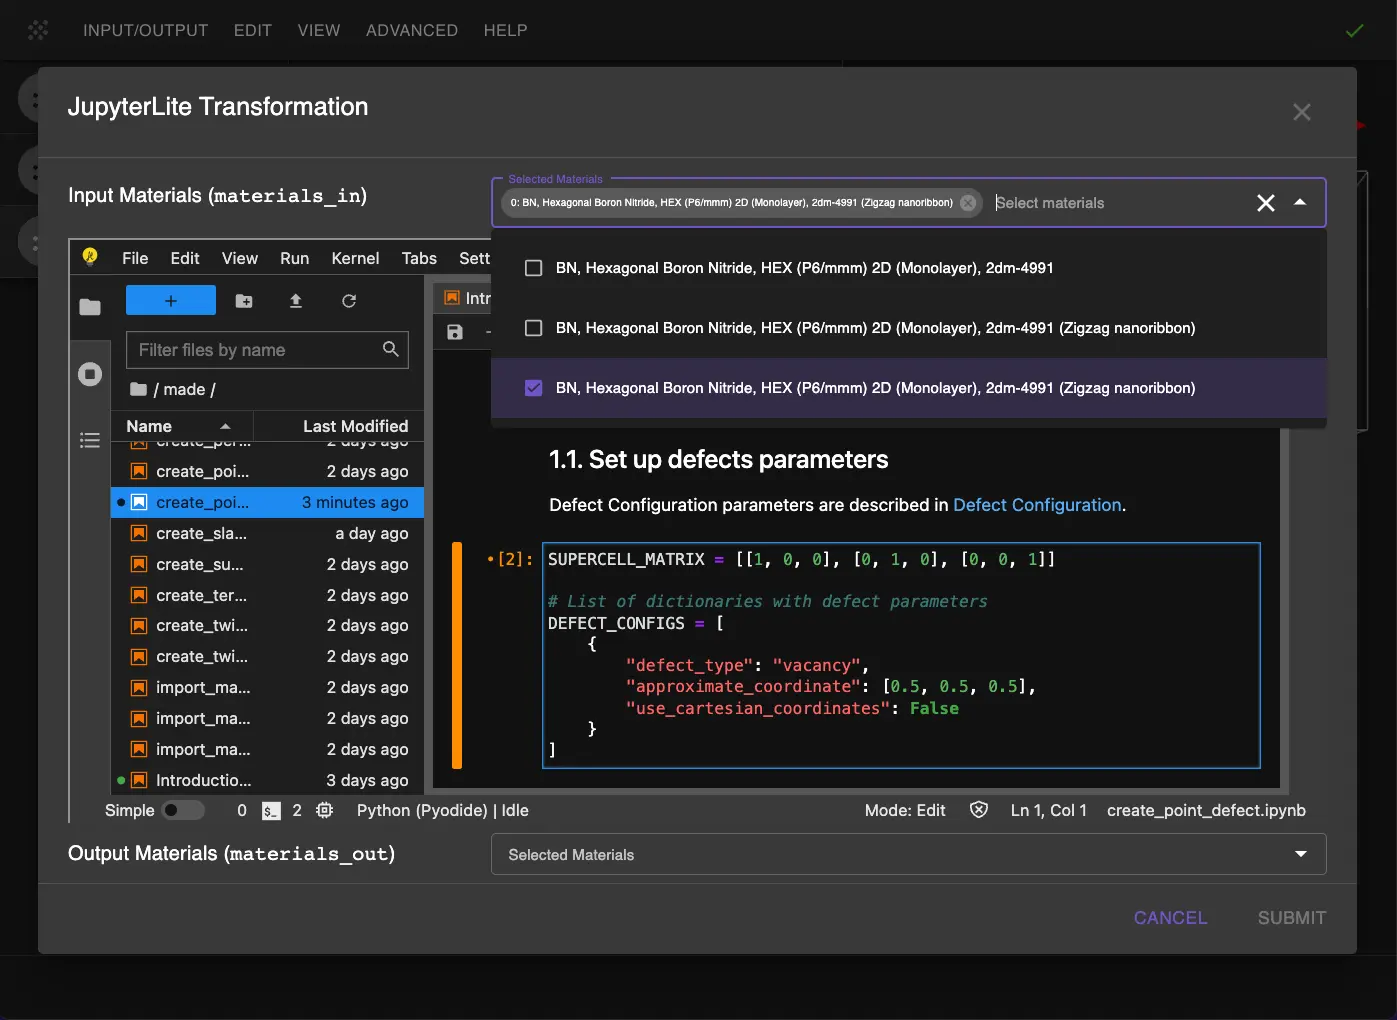The image size is (1397, 1020).
Task: Toggle the Simple mode switch
Action: 183,810
